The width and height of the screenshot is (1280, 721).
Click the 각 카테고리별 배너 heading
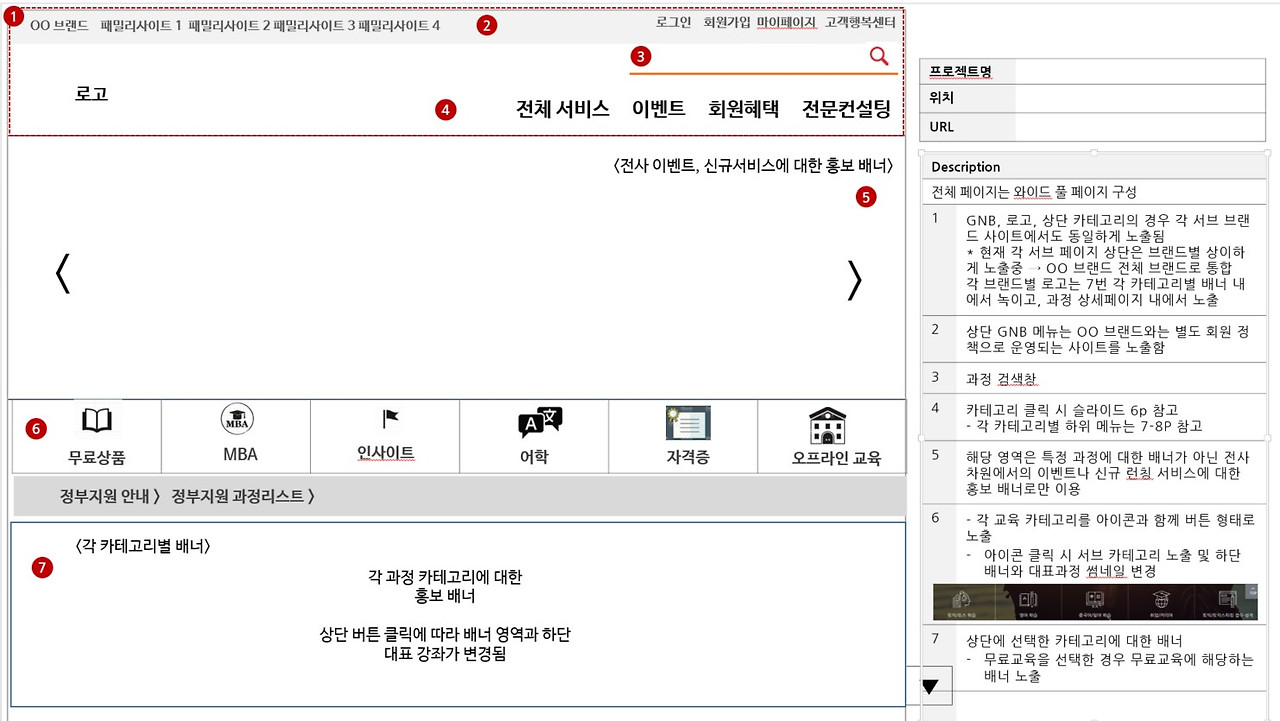click(142, 546)
